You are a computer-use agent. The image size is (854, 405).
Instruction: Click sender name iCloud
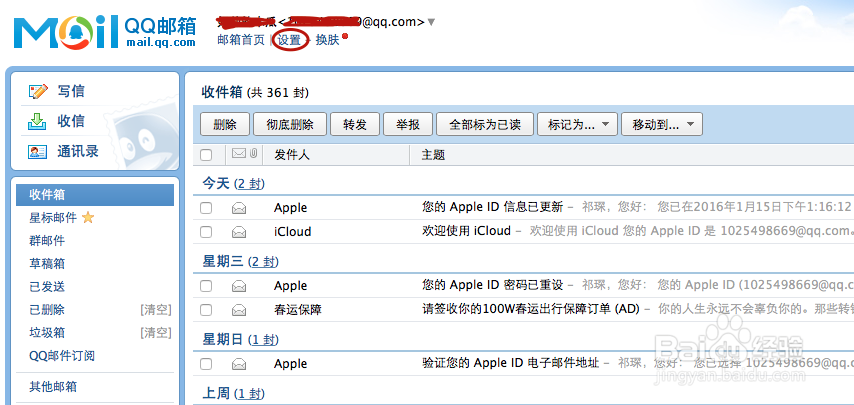(x=292, y=232)
